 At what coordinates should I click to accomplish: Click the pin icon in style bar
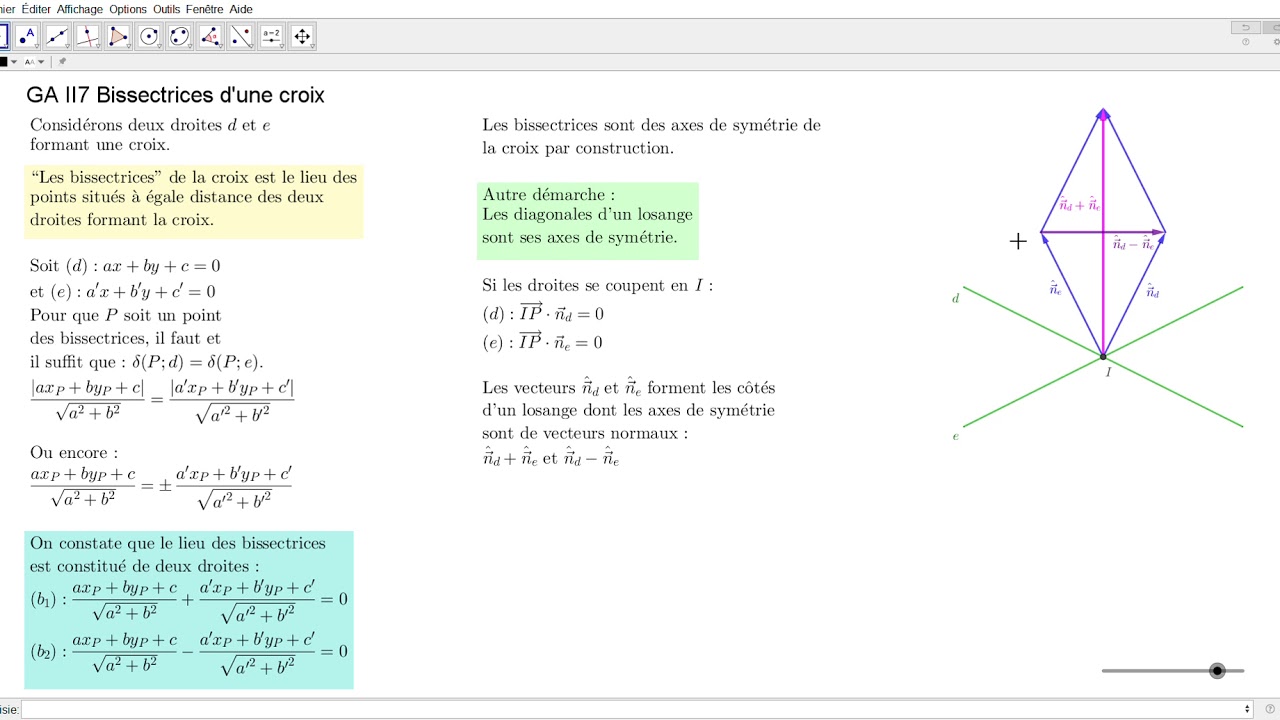pos(62,61)
